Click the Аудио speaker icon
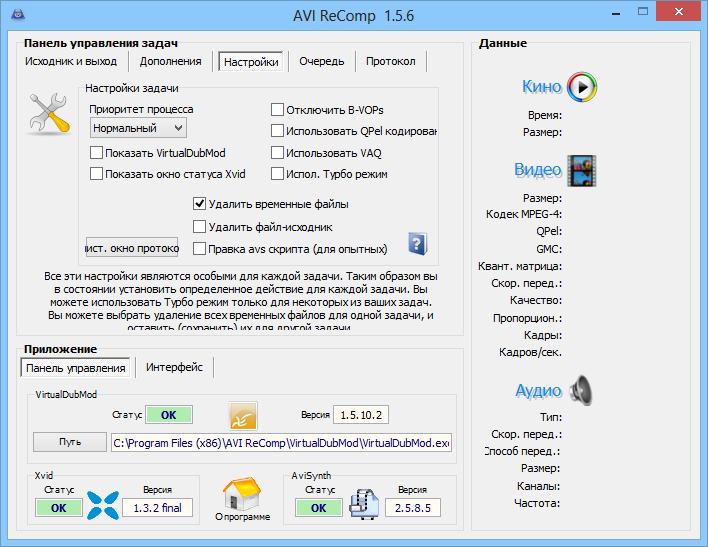 pyautogui.click(x=581, y=391)
